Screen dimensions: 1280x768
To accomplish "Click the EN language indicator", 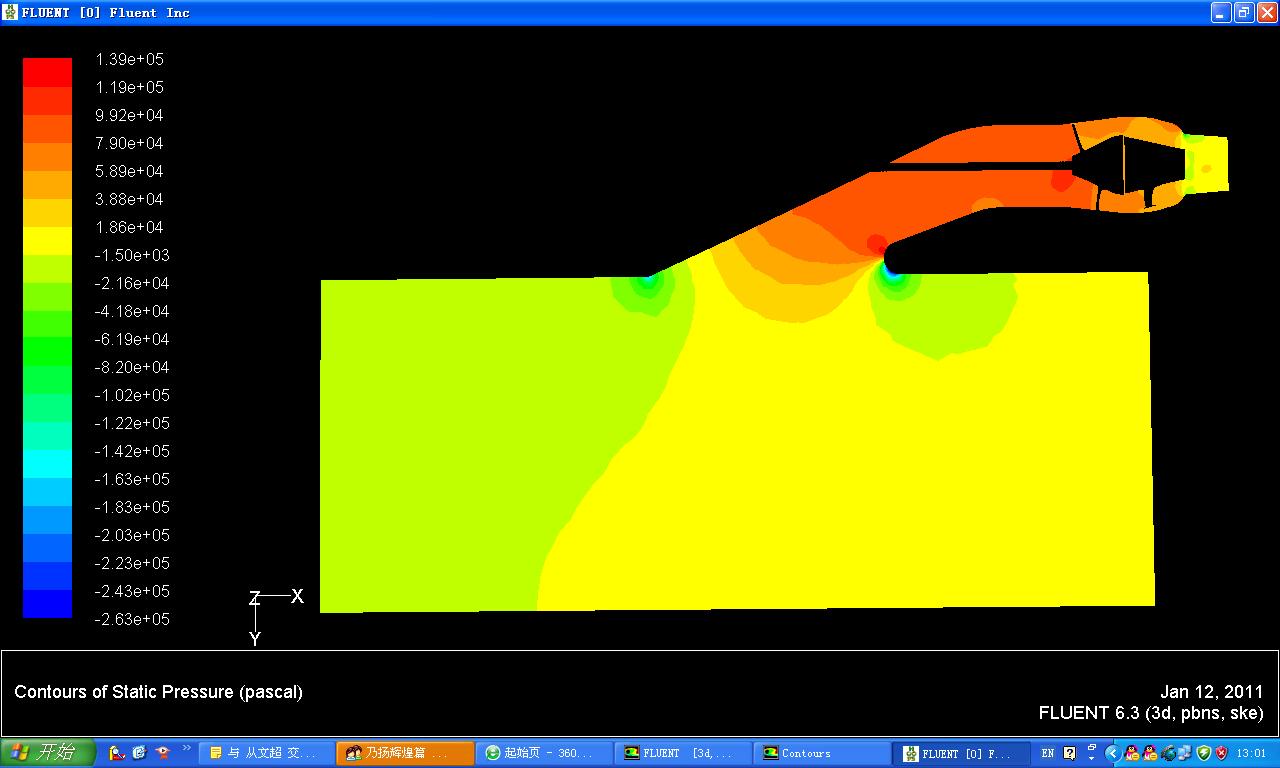I will click(x=1047, y=753).
